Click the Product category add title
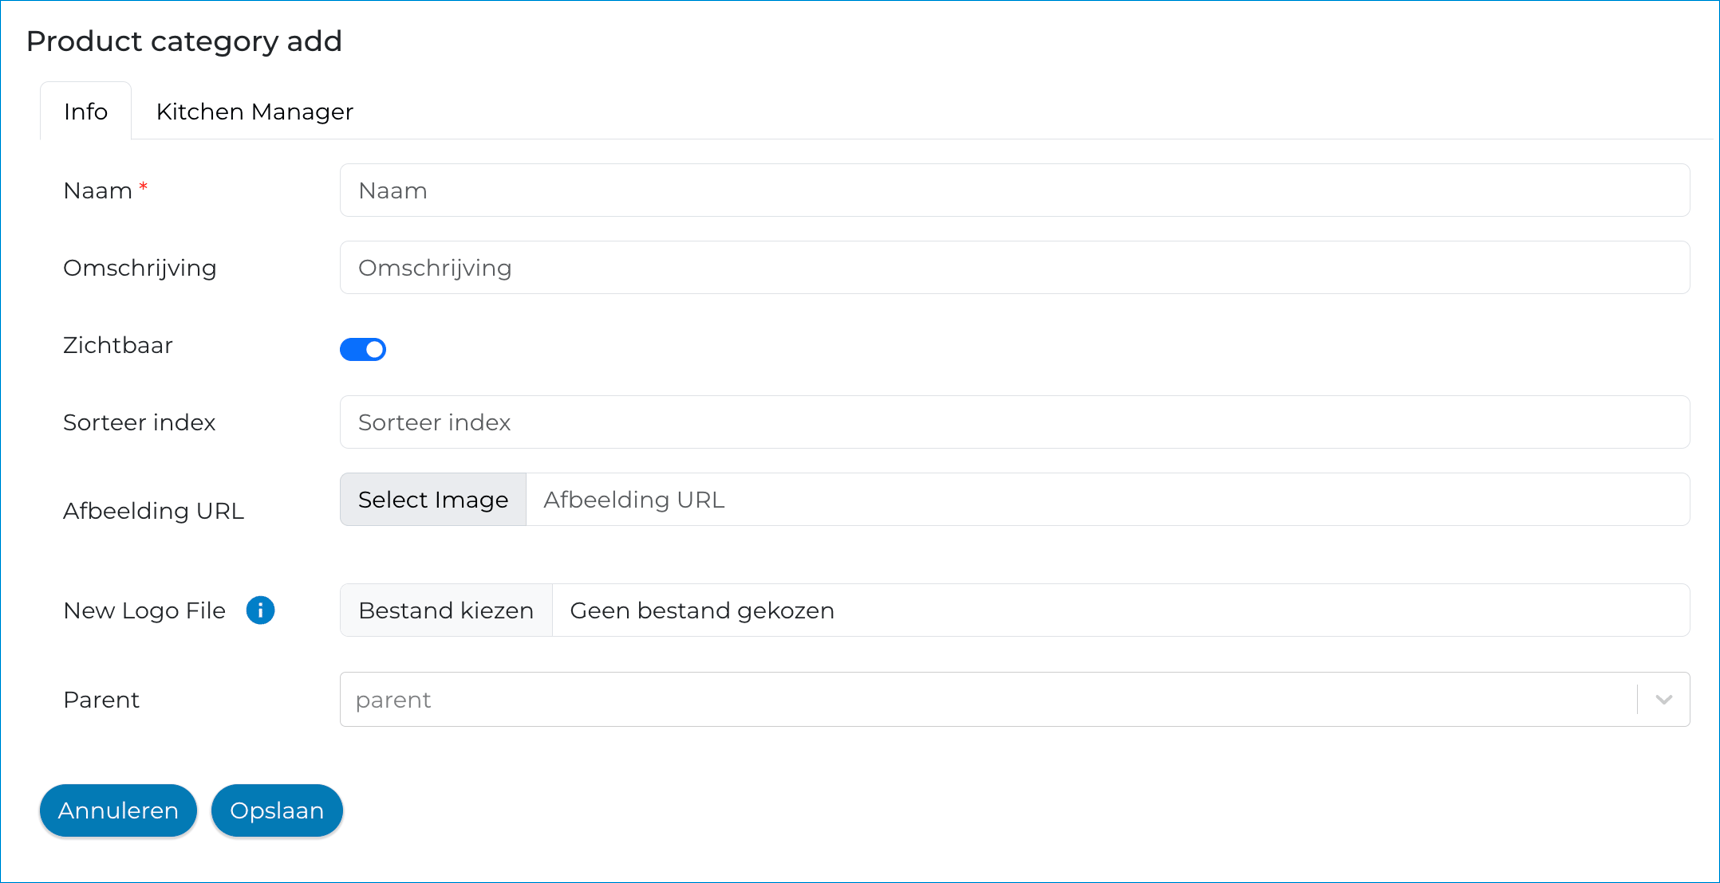 point(184,41)
